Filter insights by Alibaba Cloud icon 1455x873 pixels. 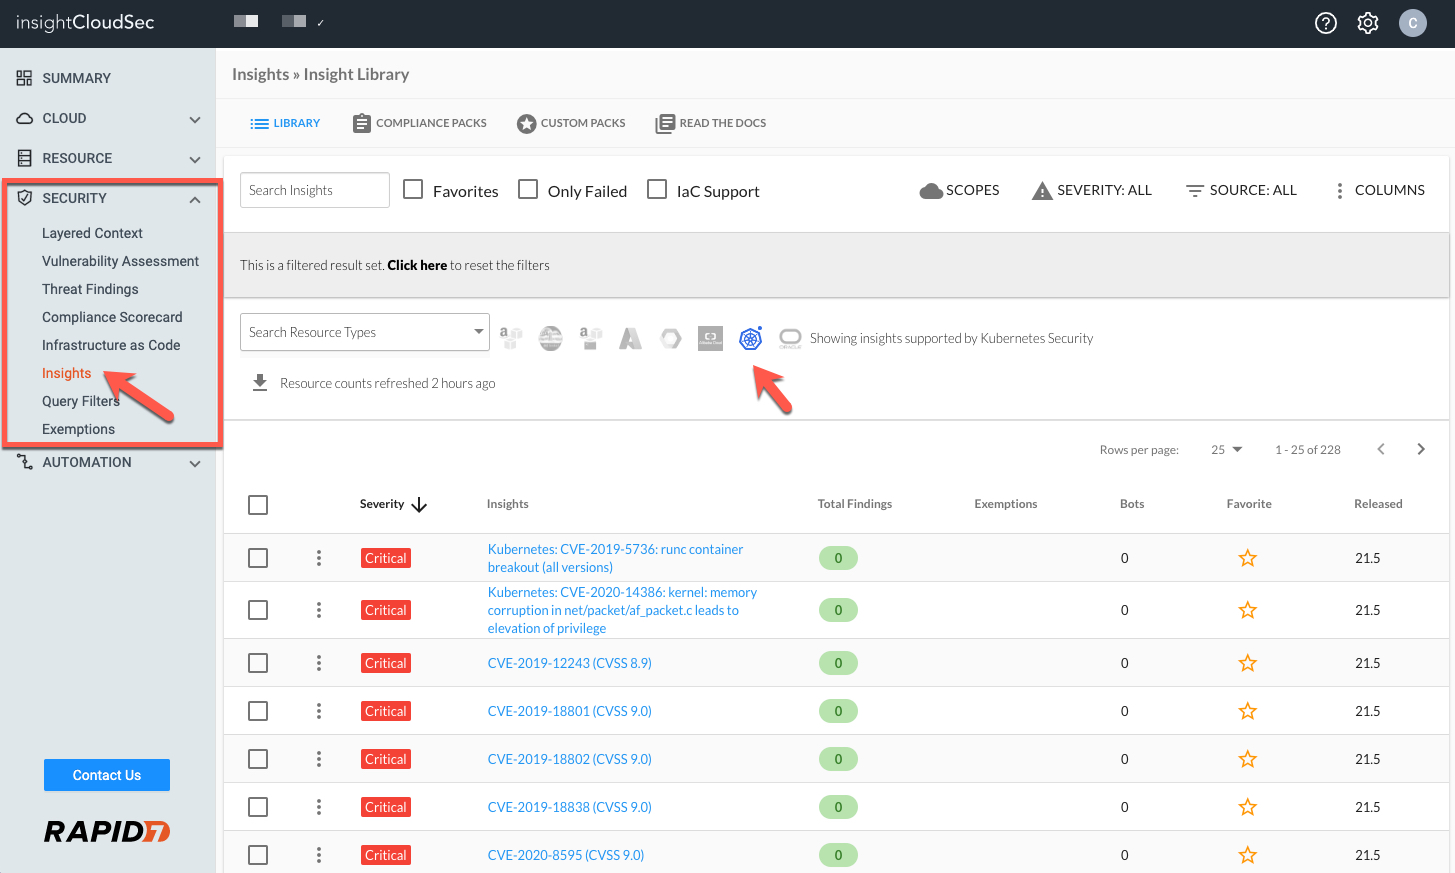[710, 338]
